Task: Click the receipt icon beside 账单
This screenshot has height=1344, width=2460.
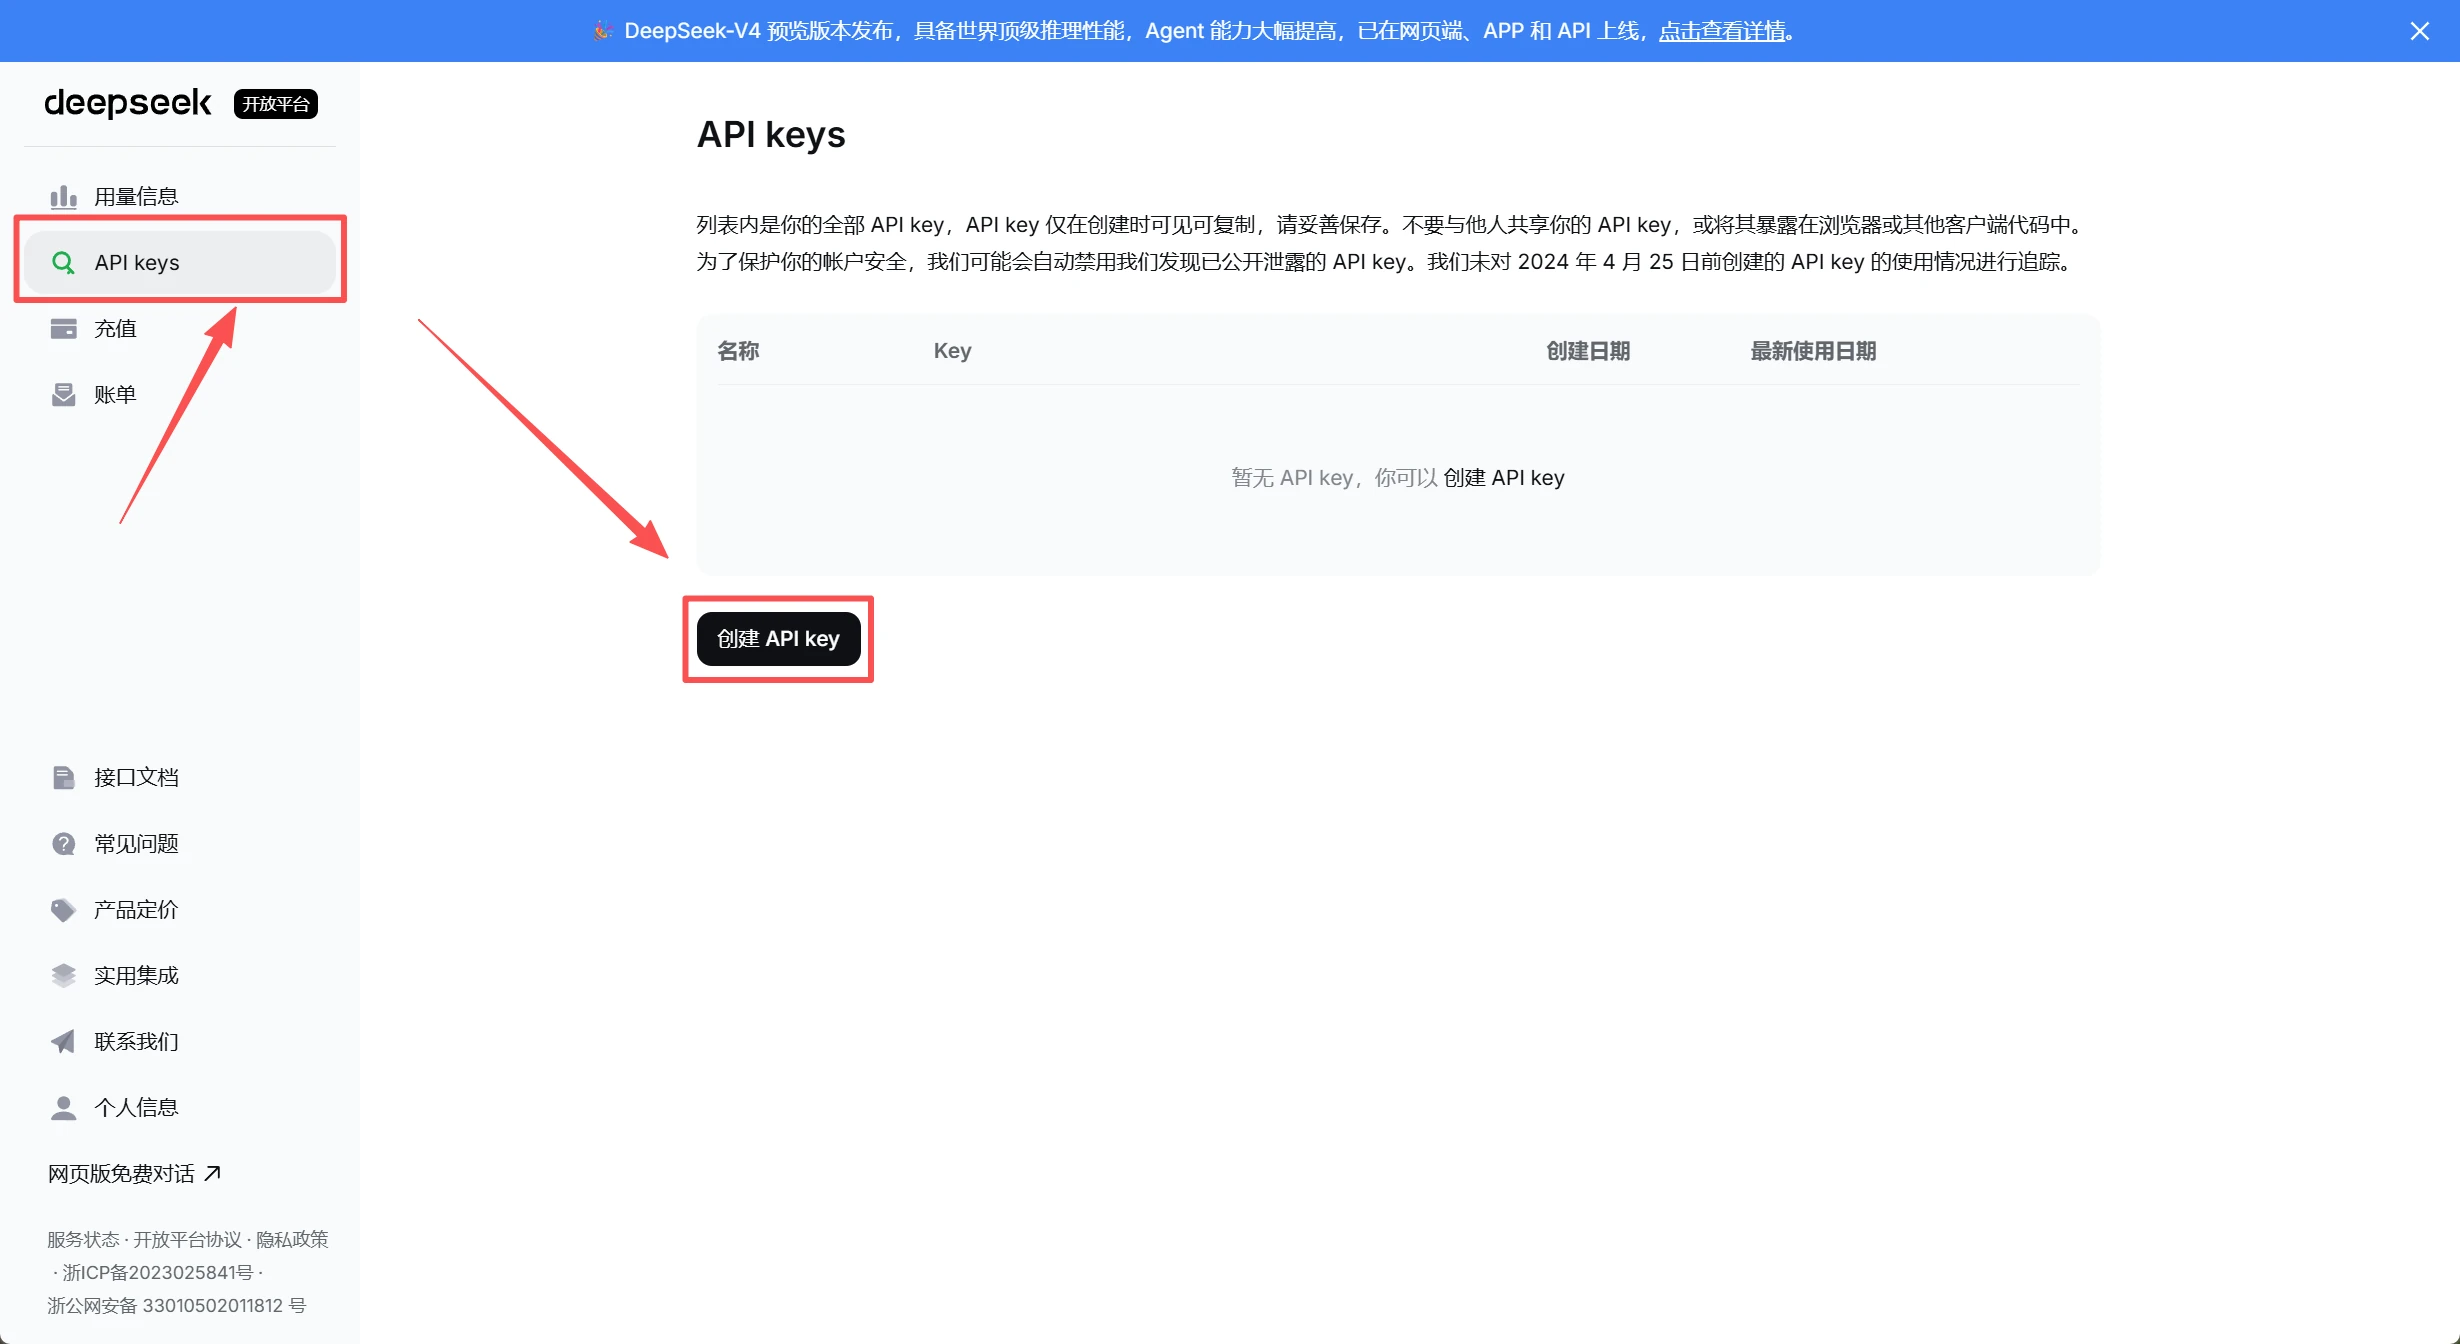Action: (63, 394)
